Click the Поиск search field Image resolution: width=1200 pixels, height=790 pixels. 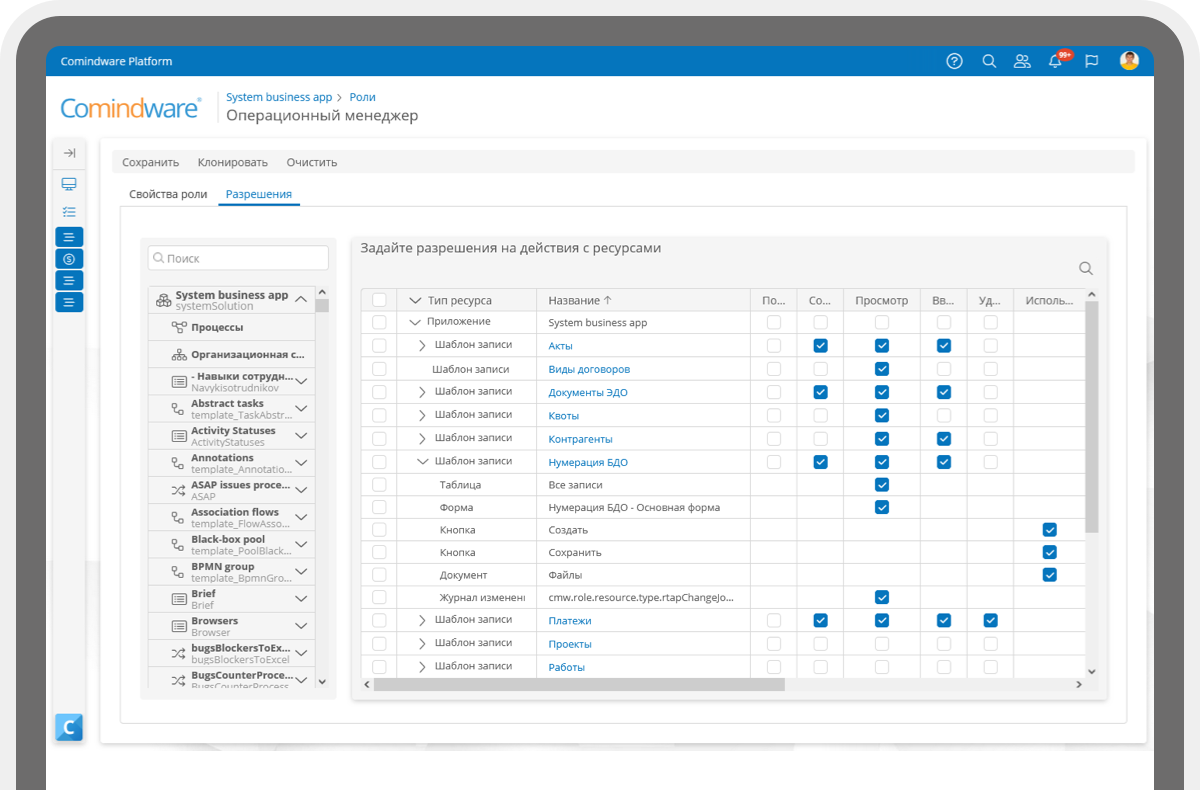(x=238, y=258)
